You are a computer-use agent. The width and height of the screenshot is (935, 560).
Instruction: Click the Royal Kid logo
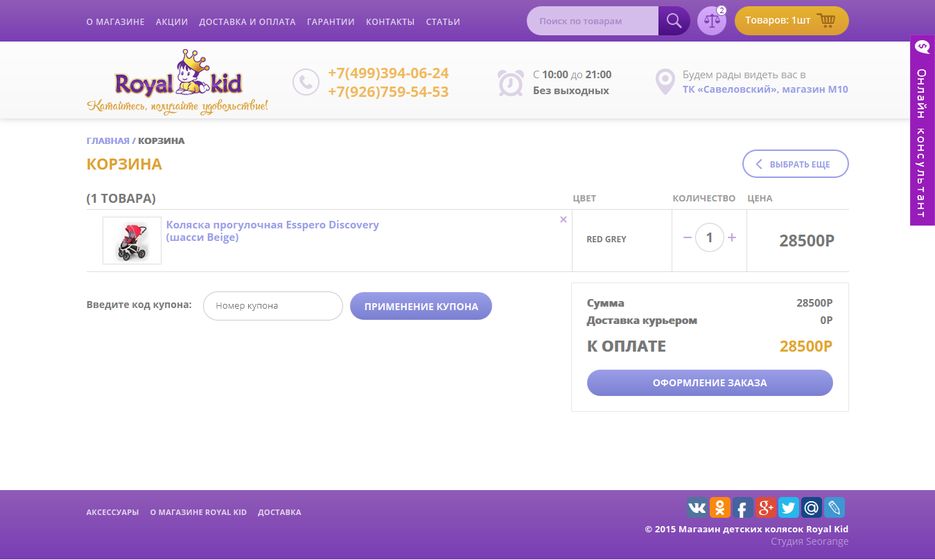click(x=178, y=82)
